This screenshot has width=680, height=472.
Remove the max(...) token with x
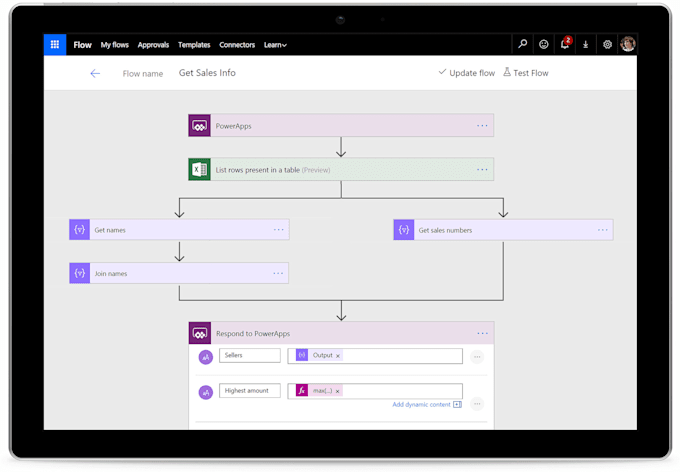pos(337,391)
